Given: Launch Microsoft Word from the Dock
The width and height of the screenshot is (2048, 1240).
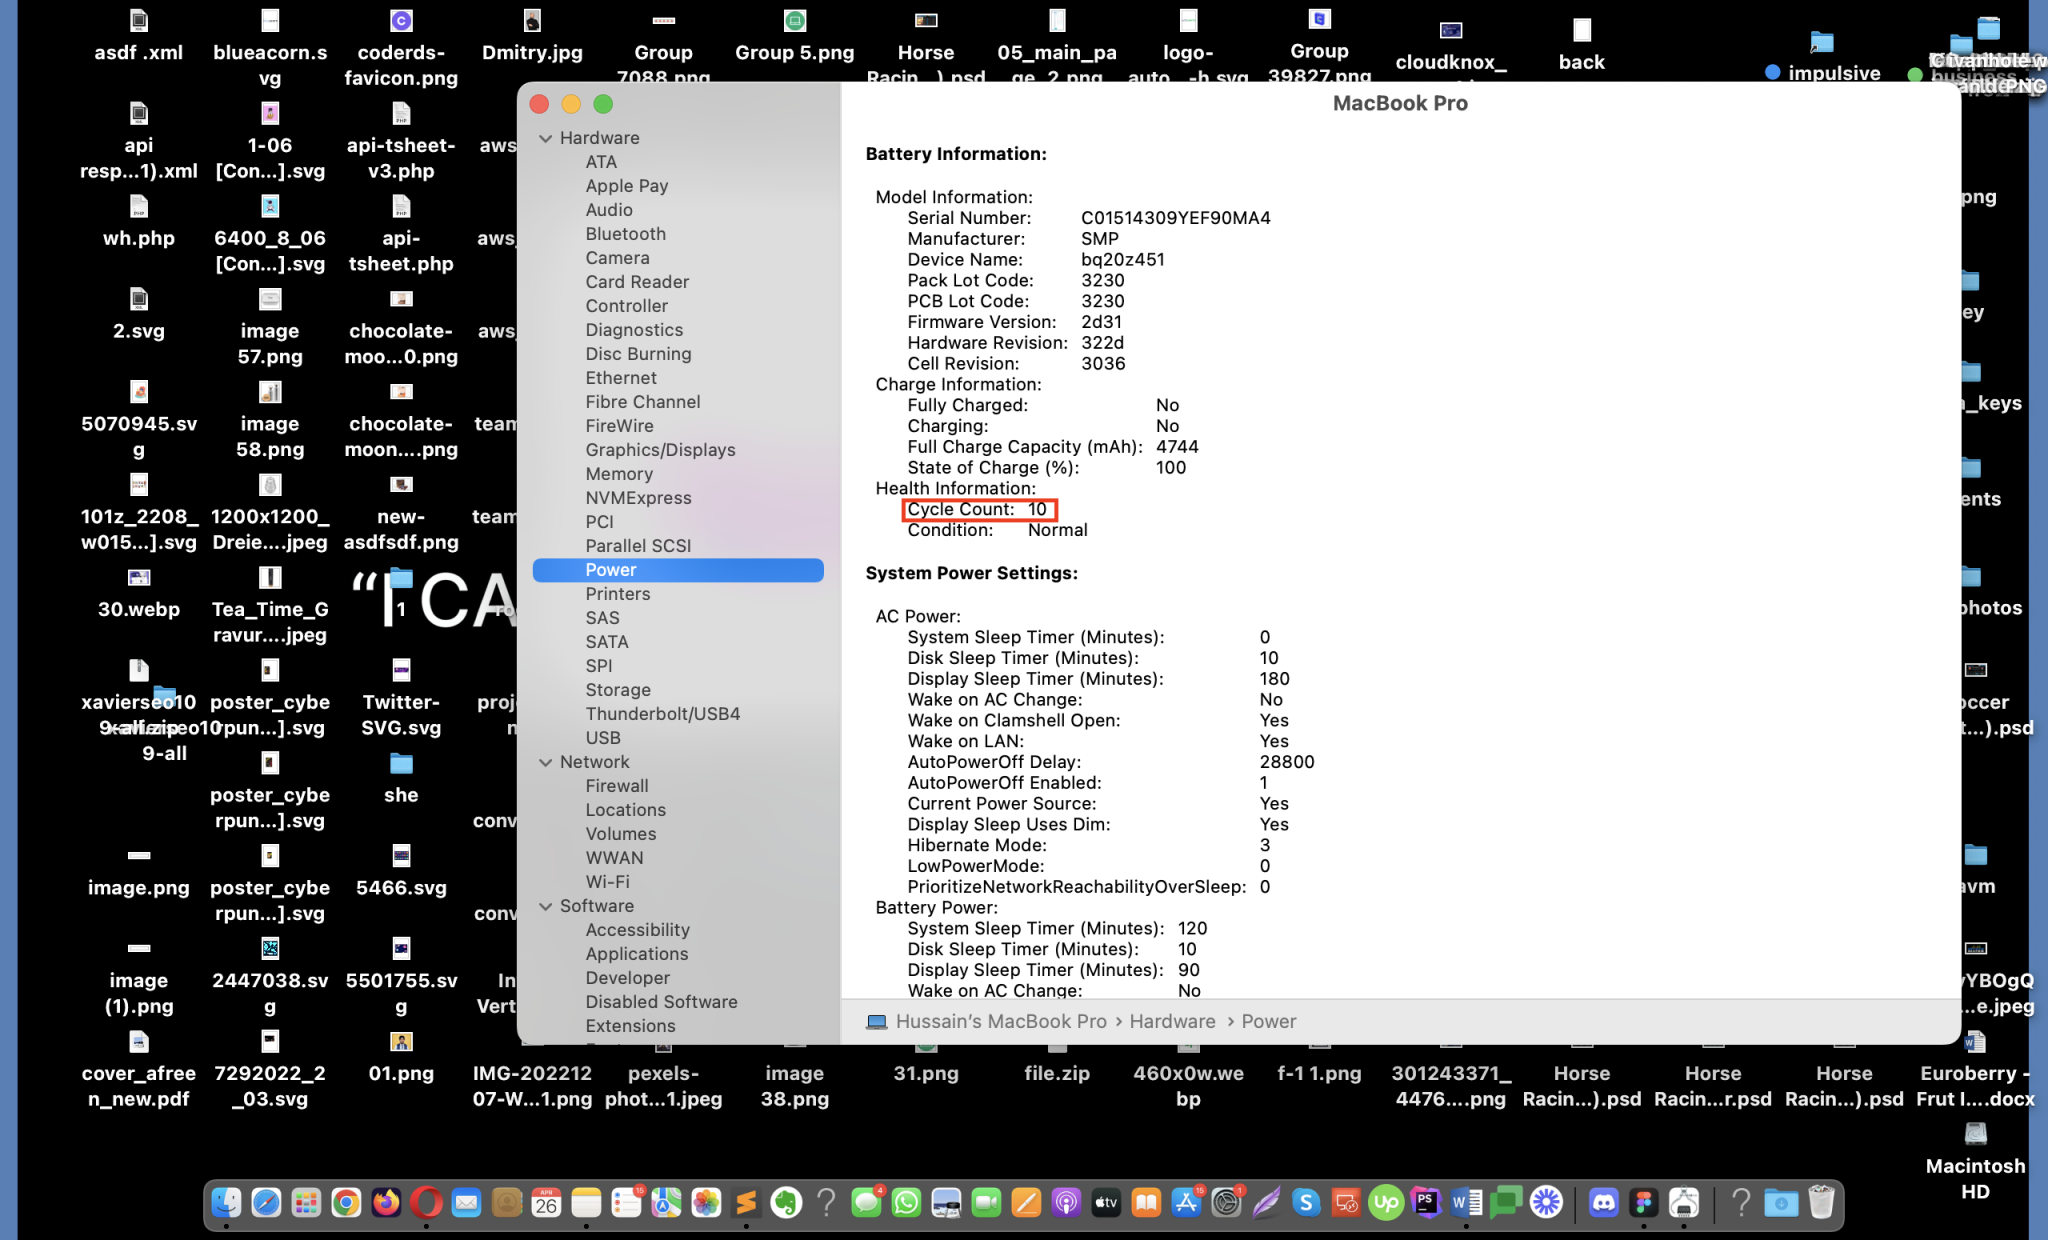Looking at the screenshot, I should tap(1466, 1203).
